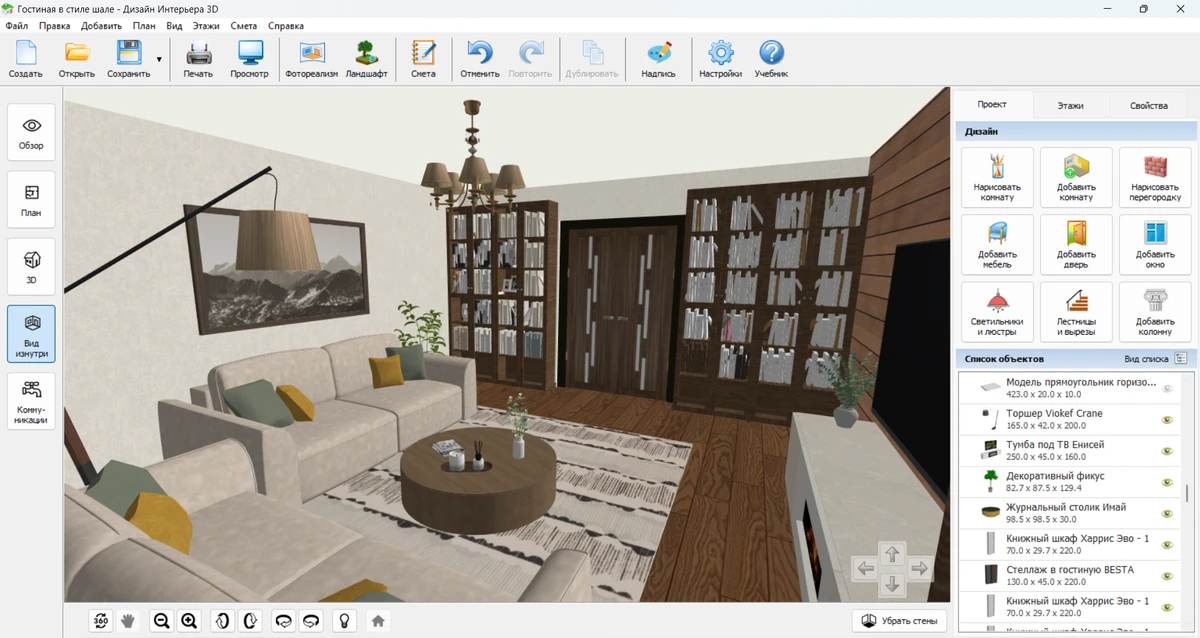The image size is (1200, 638).
Task: Click the Надпись text label tool
Action: tap(658, 60)
